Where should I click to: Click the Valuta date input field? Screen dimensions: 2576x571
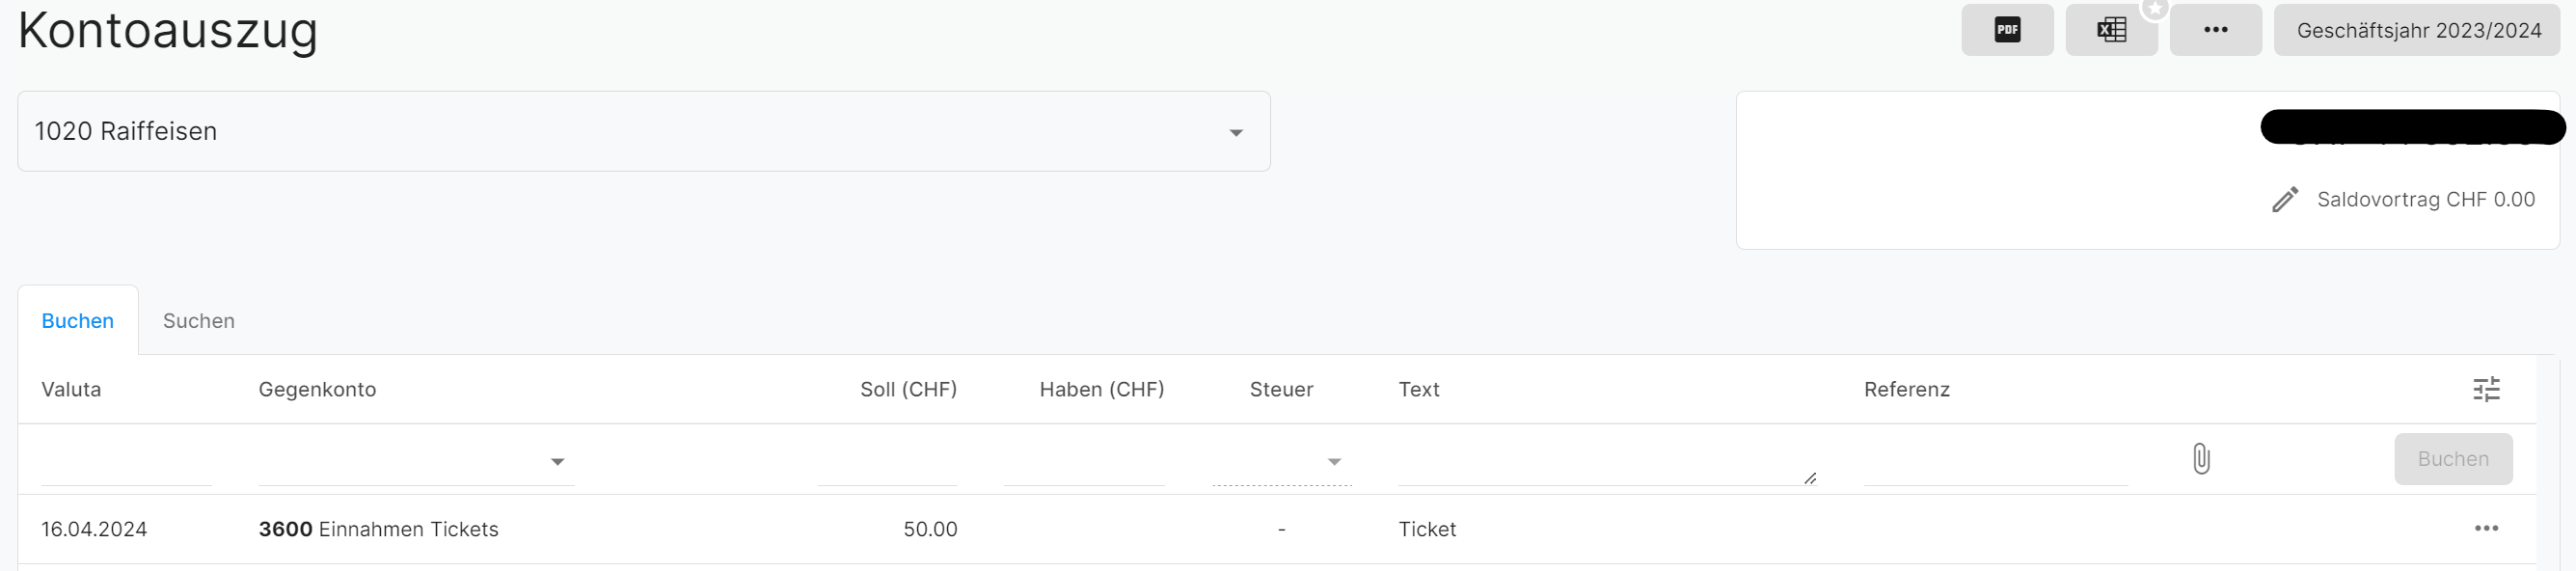[126, 464]
